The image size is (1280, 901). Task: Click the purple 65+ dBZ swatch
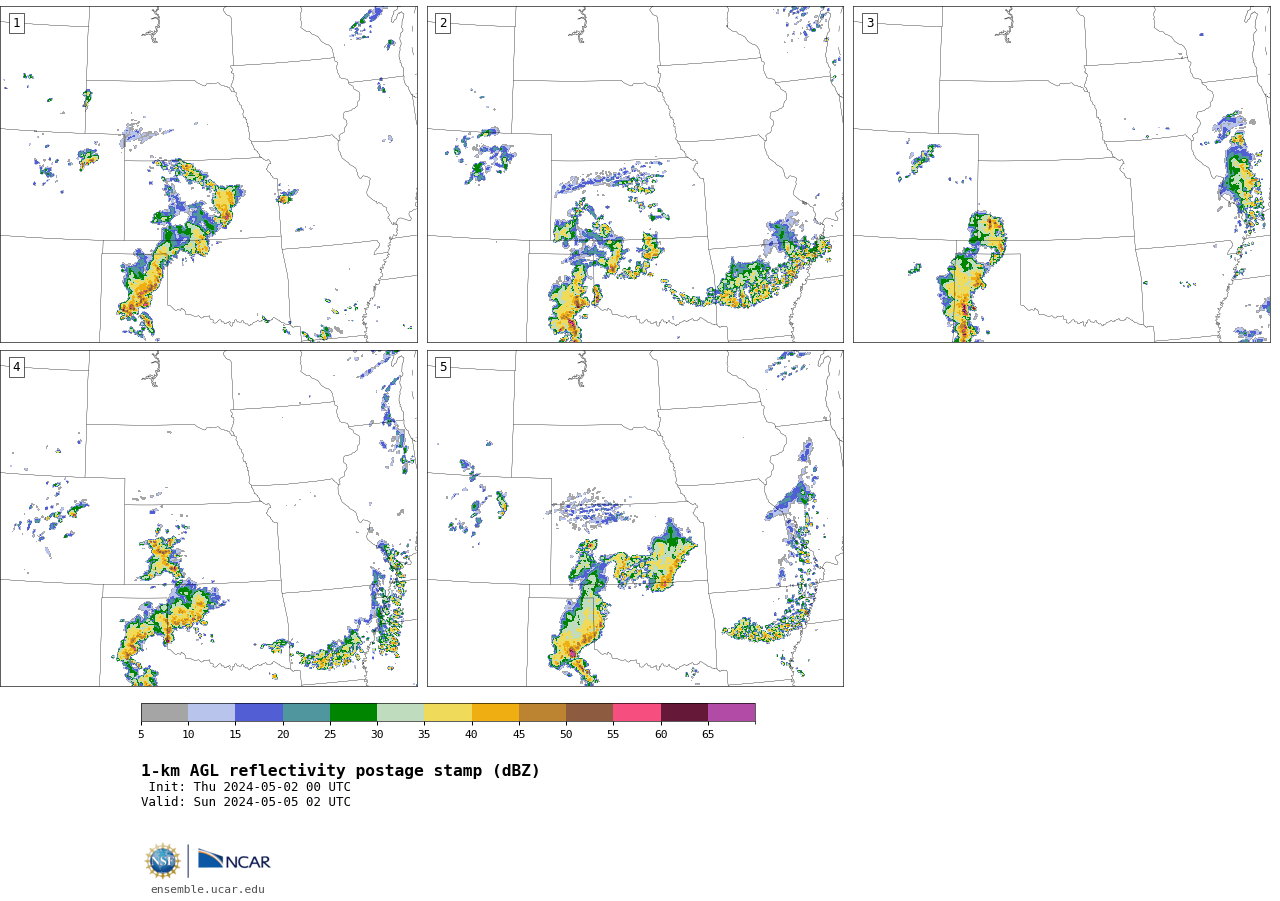[731, 713]
